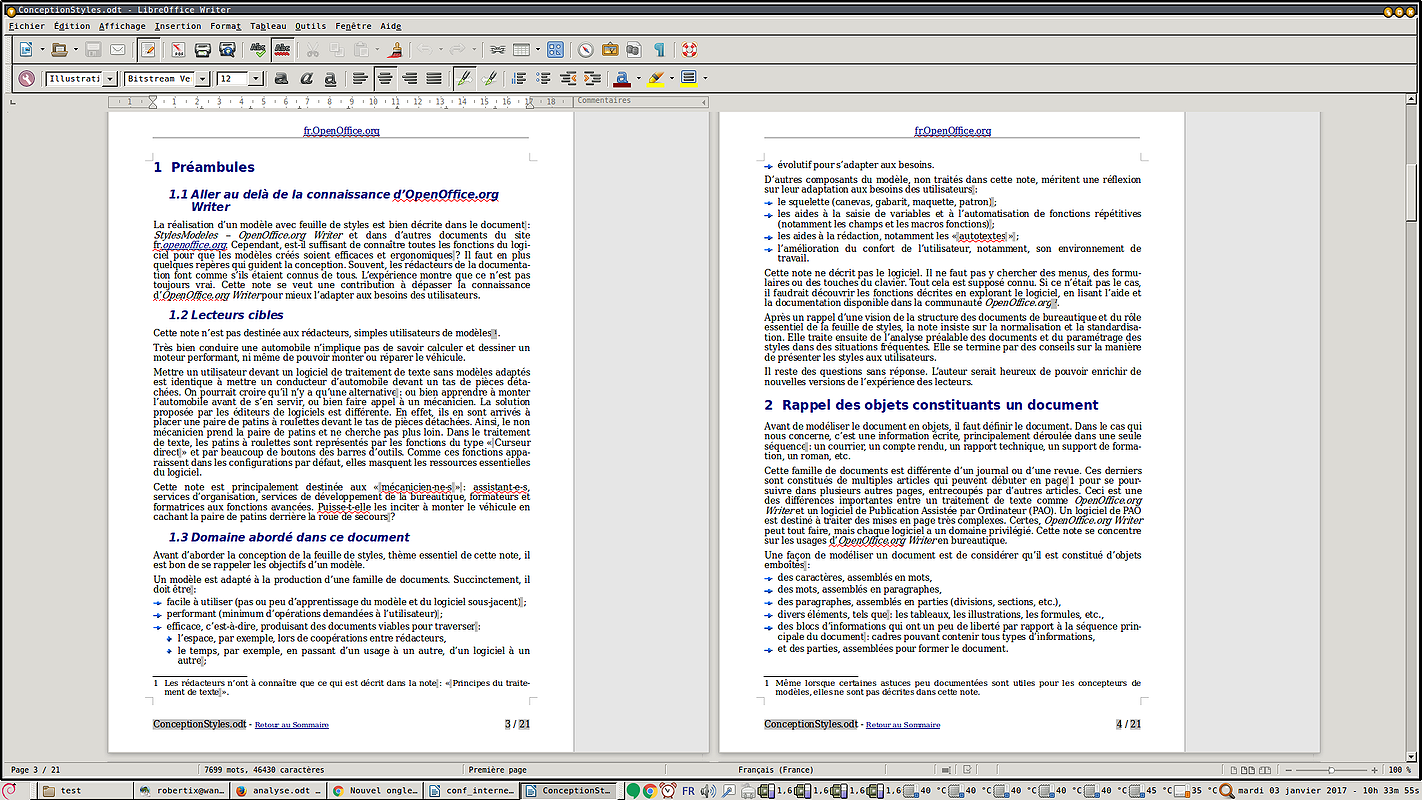This screenshot has width=1422, height=800.
Task: Expand the font color dropdown arrow
Action: pyautogui.click(x=638, y=78)
